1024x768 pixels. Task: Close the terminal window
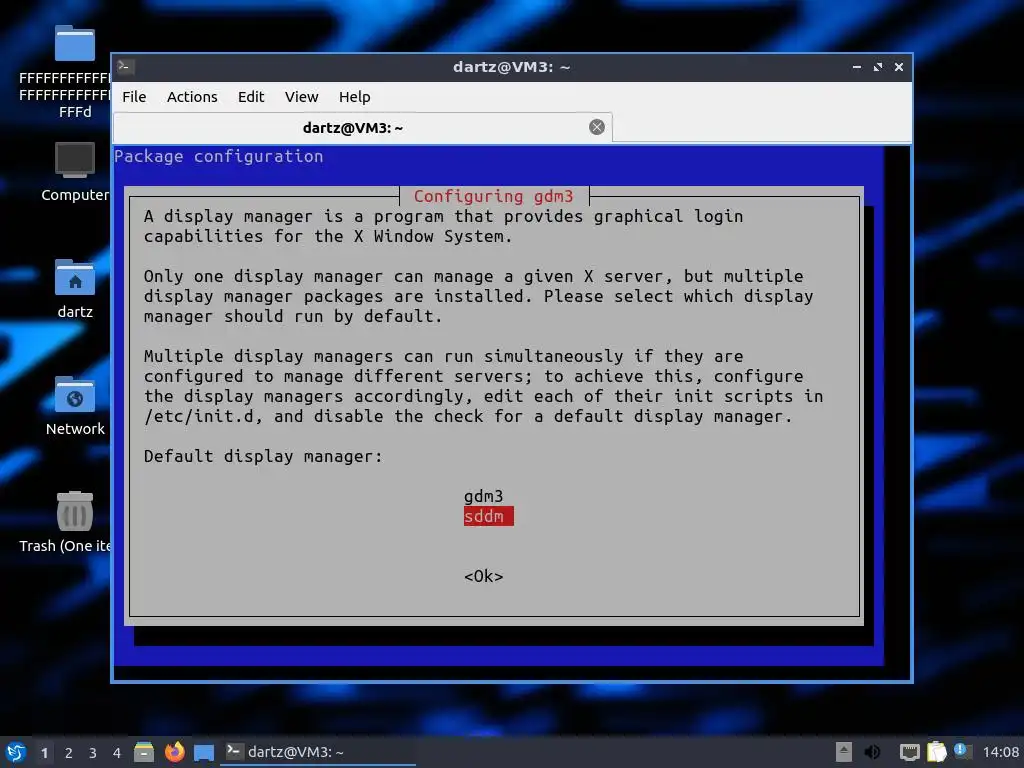899,67
